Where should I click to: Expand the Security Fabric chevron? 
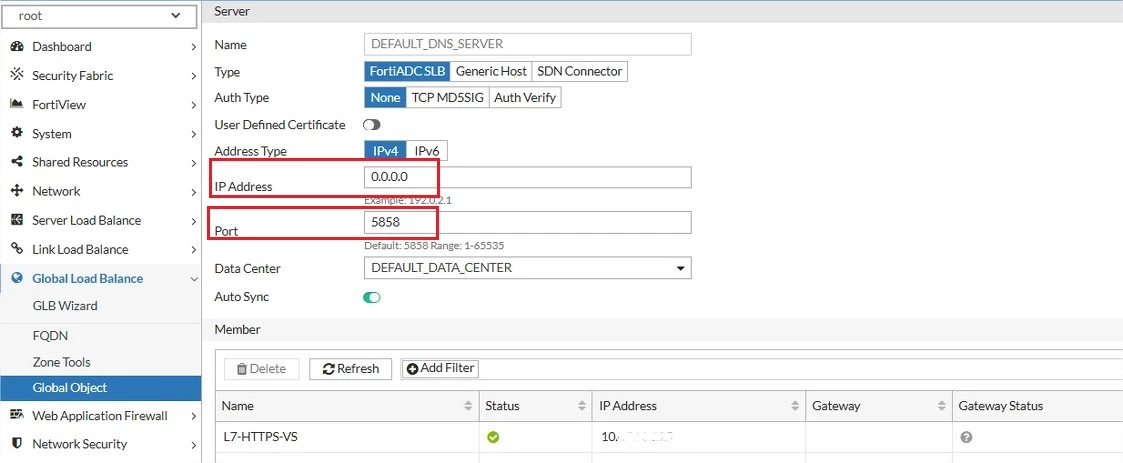(x=194, y=76)
